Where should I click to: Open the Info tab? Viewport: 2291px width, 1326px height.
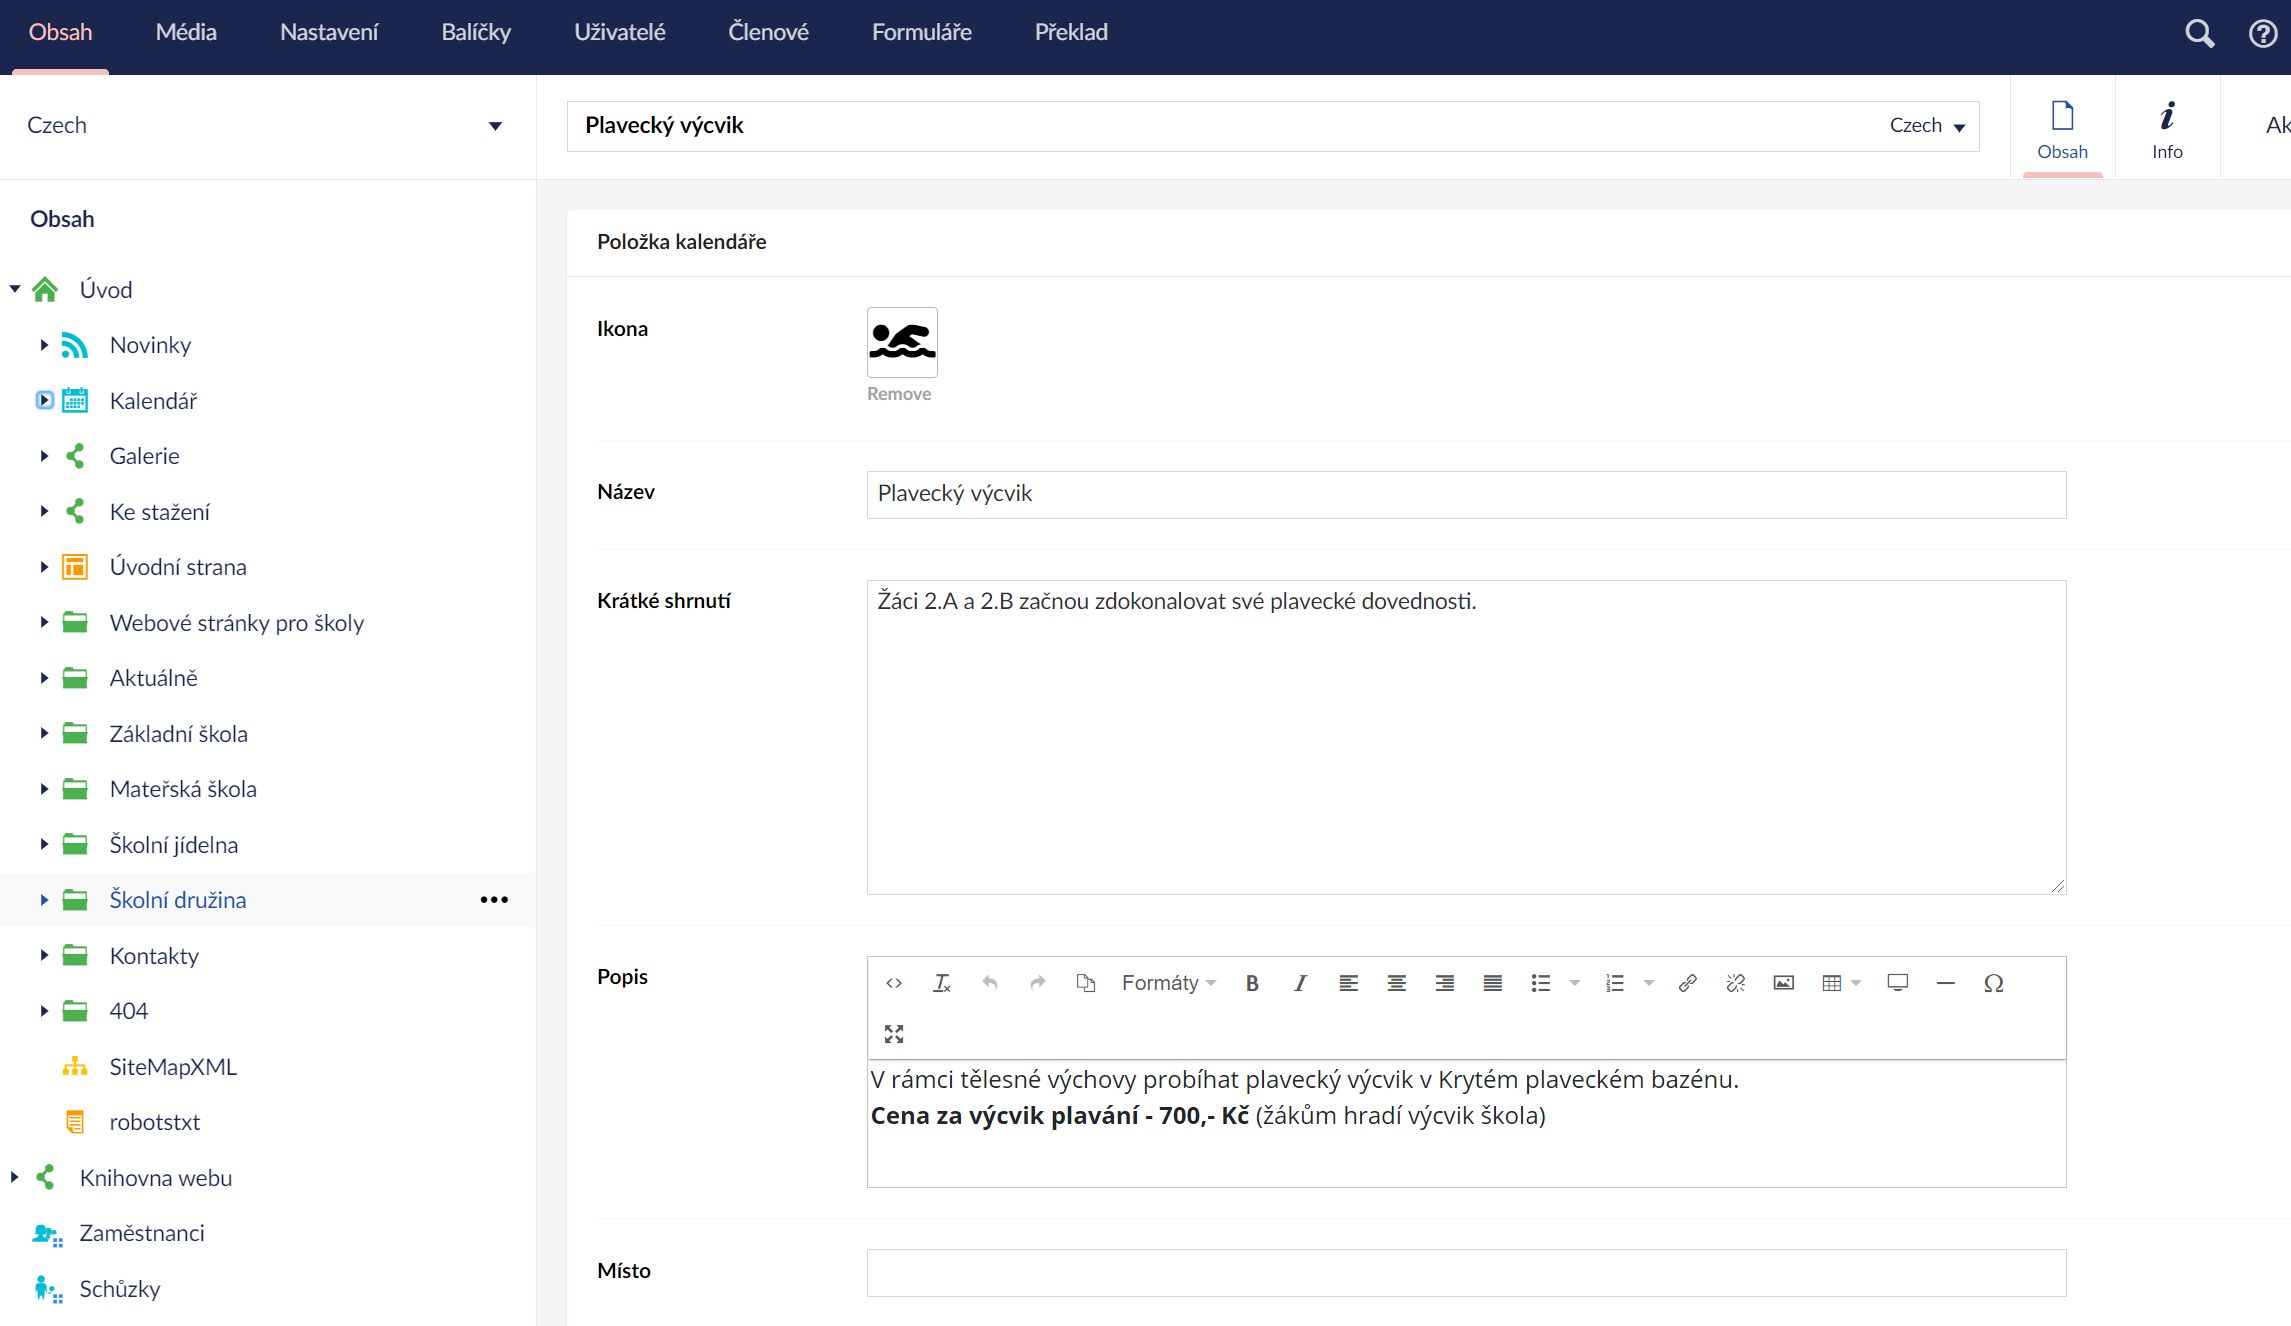(2167, 130)
